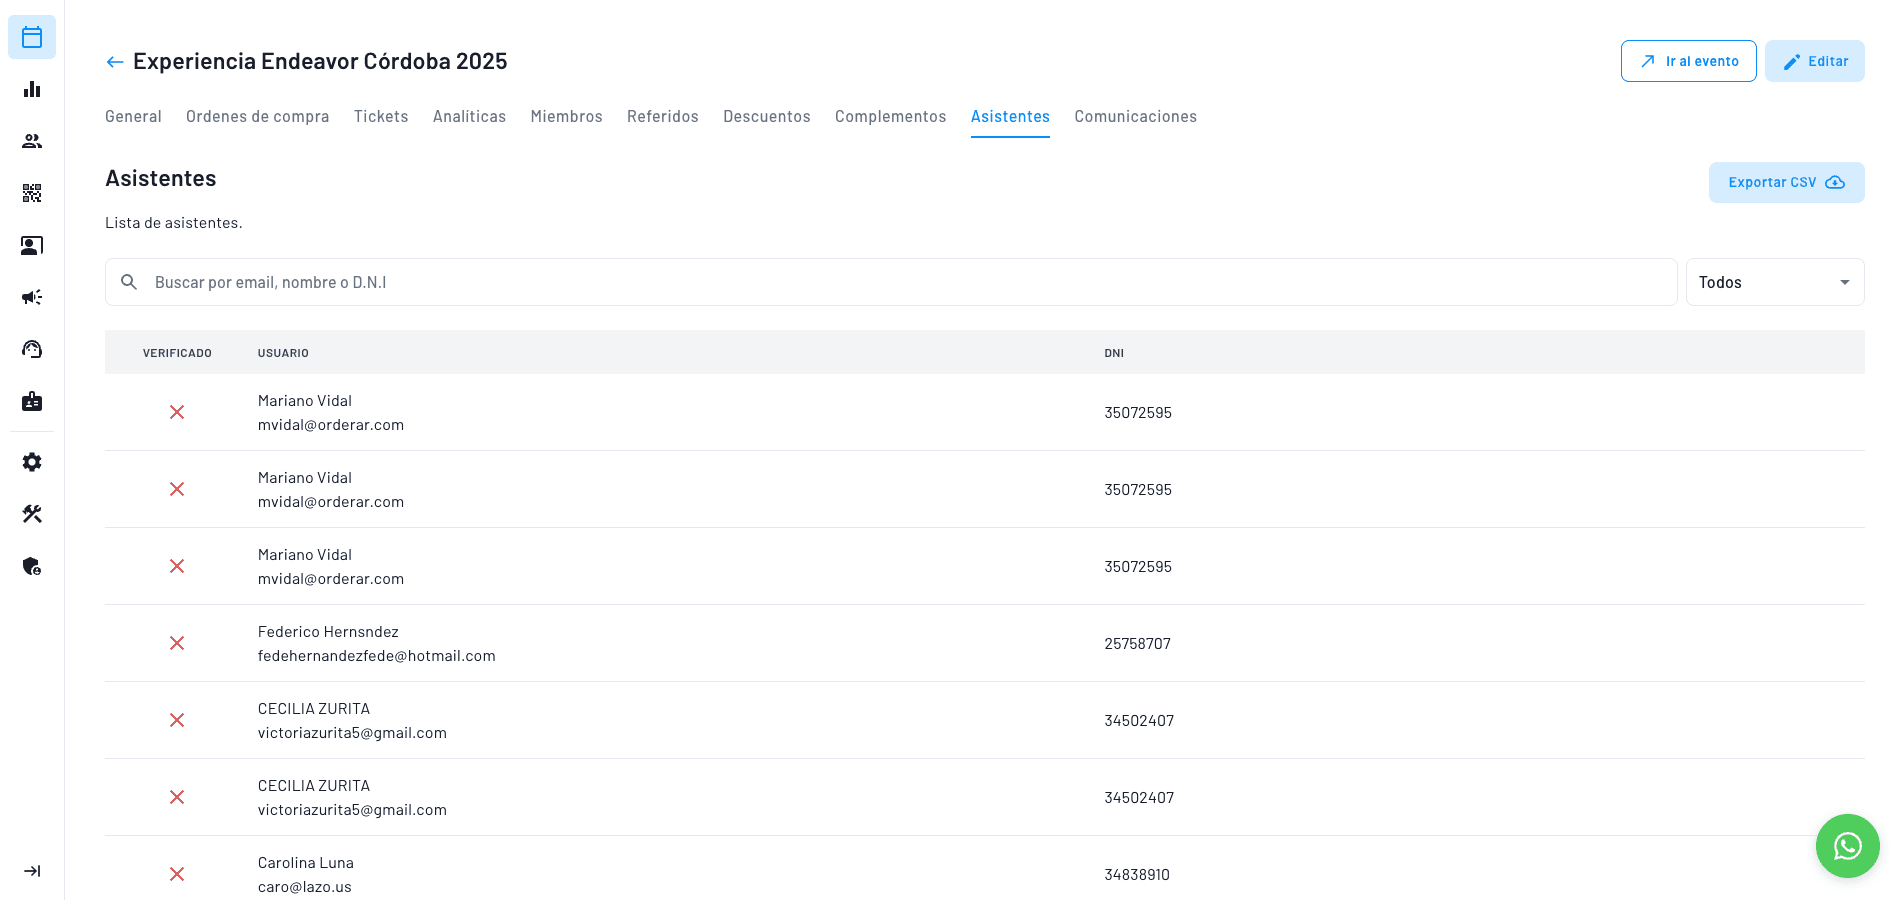Open the headset support agent sidebar icon
Viewport: 1898px width, 900px height.
(x=32, y=349)
